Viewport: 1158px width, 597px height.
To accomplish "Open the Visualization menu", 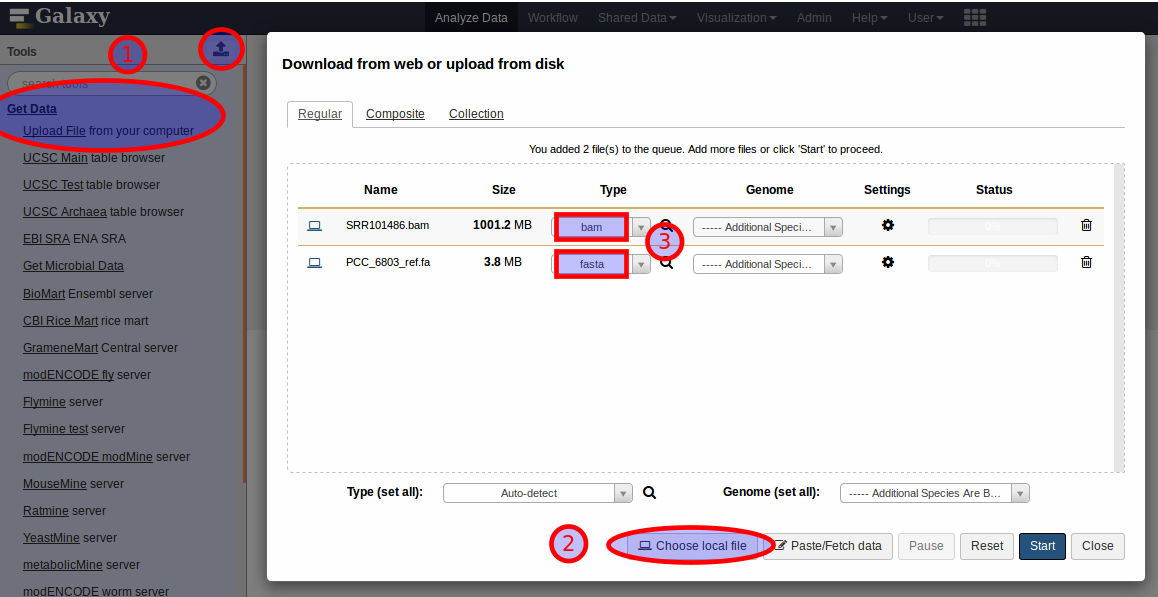I will point(736,18).
